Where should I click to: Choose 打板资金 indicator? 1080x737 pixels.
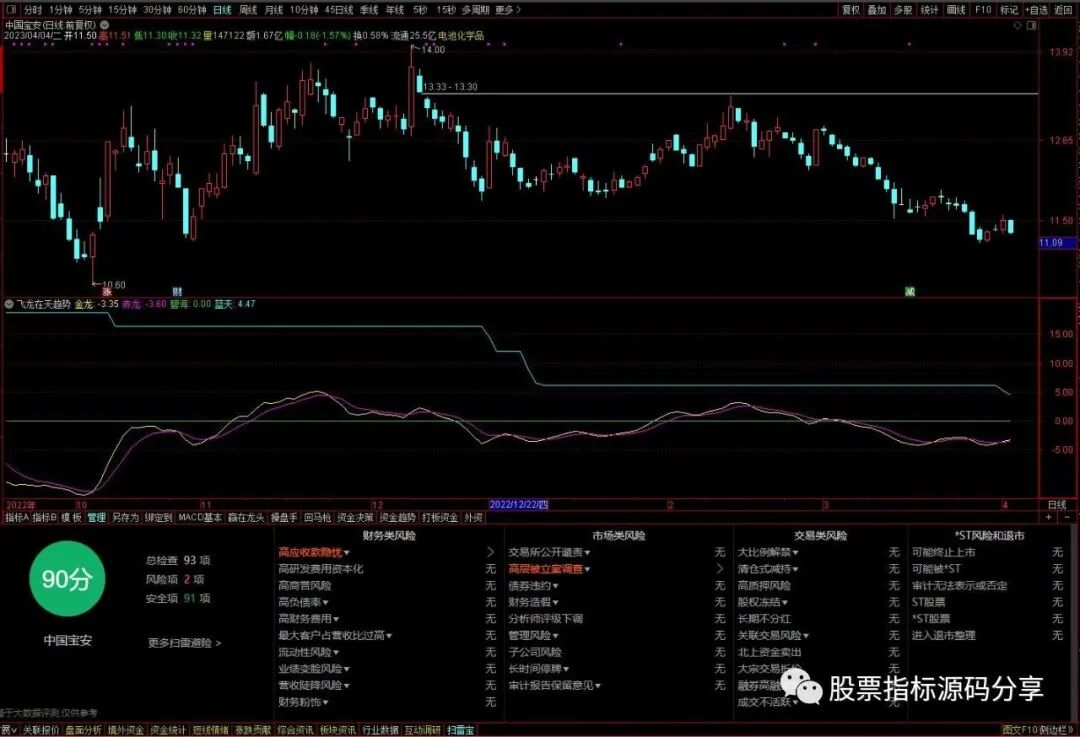(x=440, y=517)
